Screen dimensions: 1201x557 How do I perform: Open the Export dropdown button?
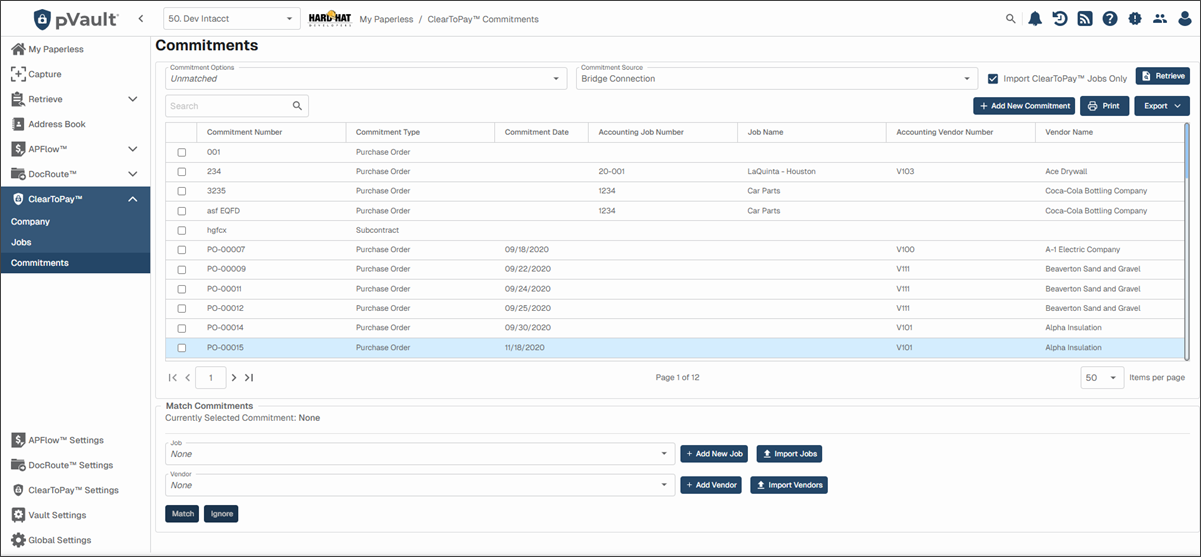(x=1161, y=106)
